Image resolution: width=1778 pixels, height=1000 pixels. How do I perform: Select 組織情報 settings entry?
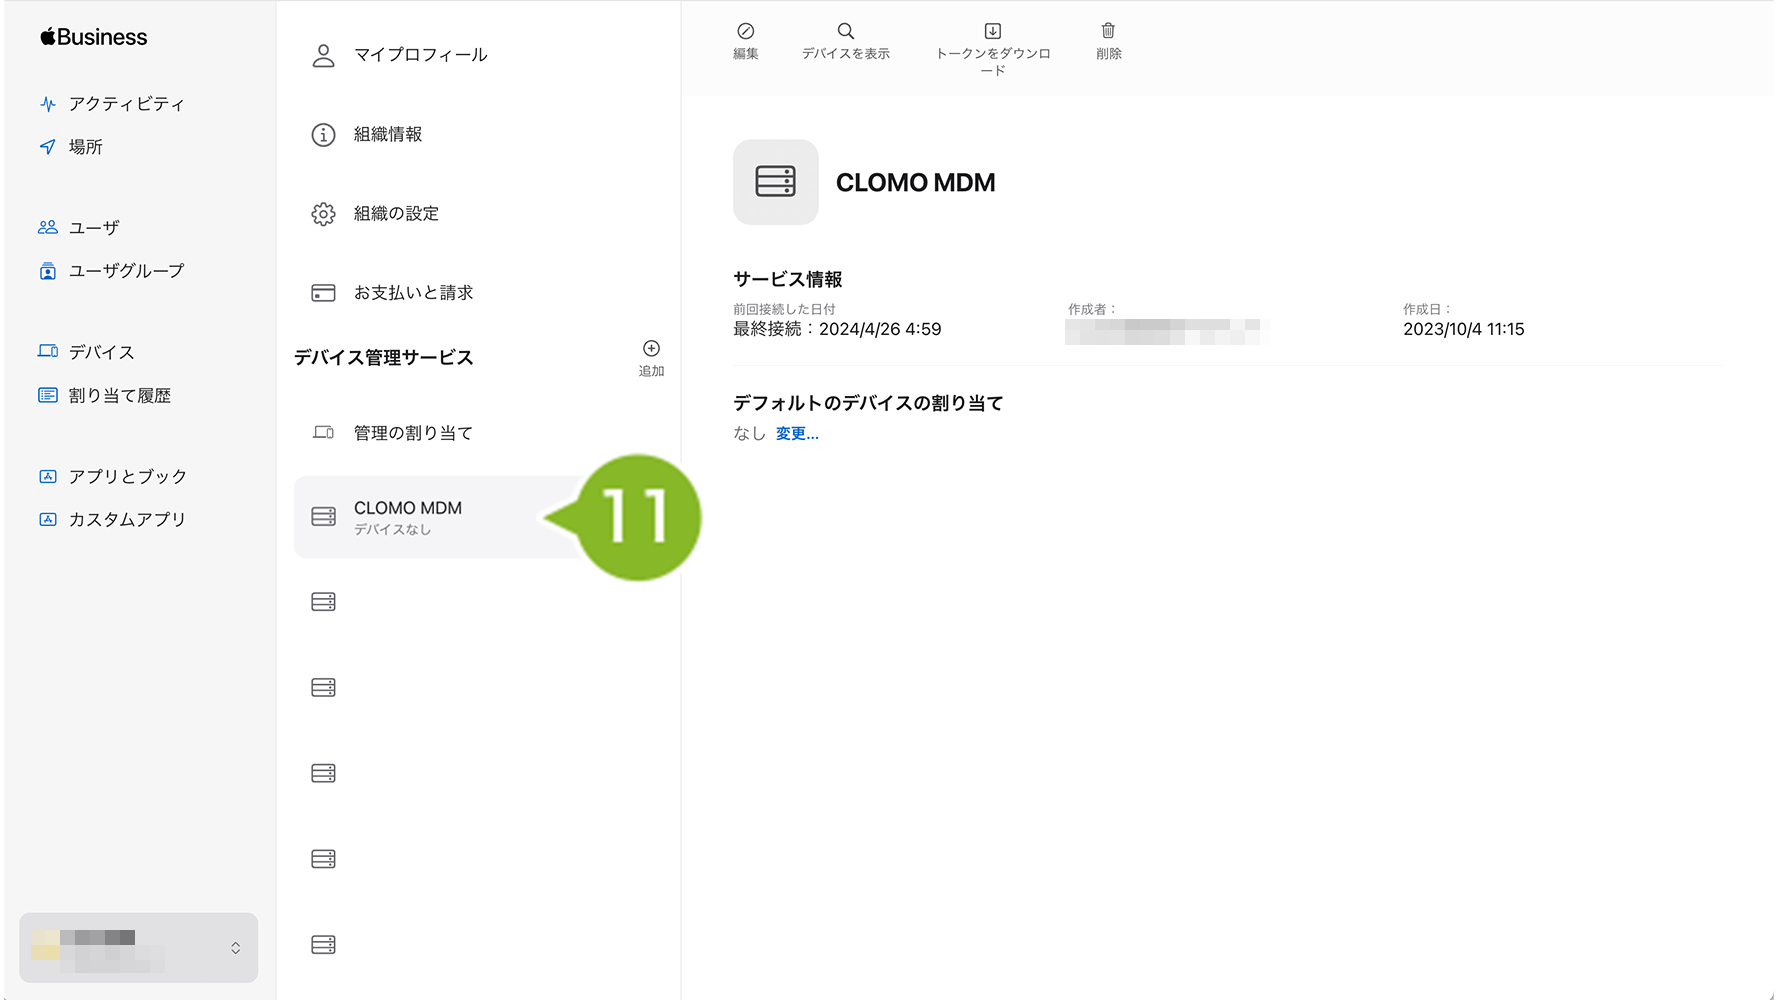(368, 134)
